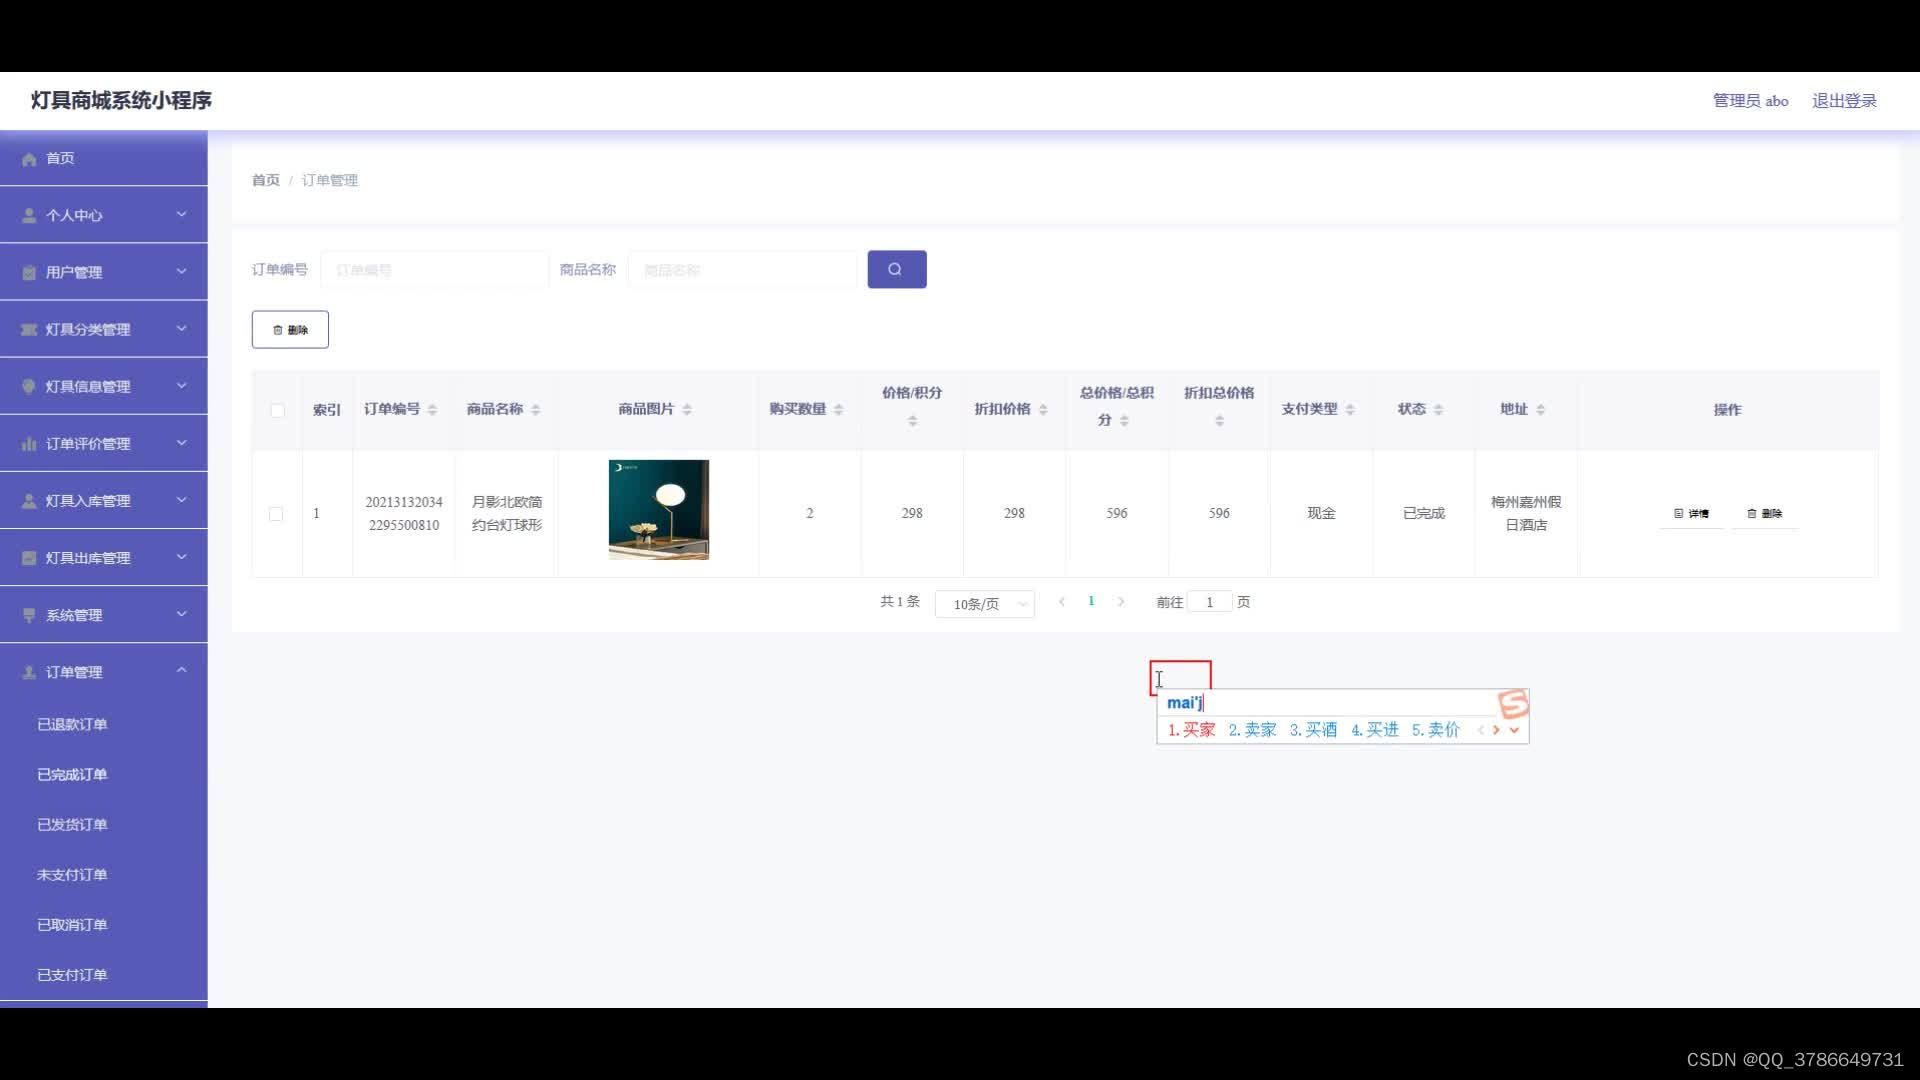Open 未支付订单 submenu item
Image resolution: width=1920 pixels, height=1080 pixels.
(x=72, y=874)
